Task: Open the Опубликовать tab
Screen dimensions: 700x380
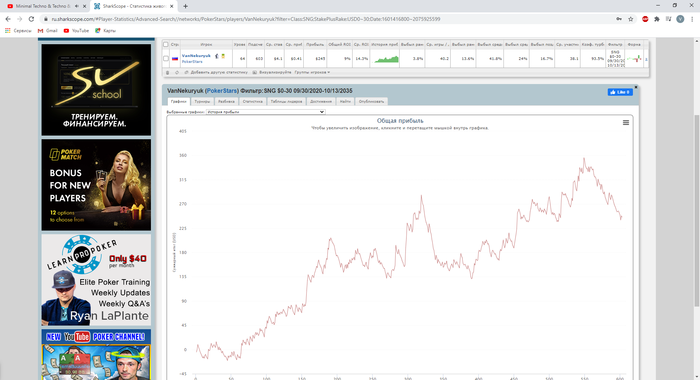Action: coord(371,101)
